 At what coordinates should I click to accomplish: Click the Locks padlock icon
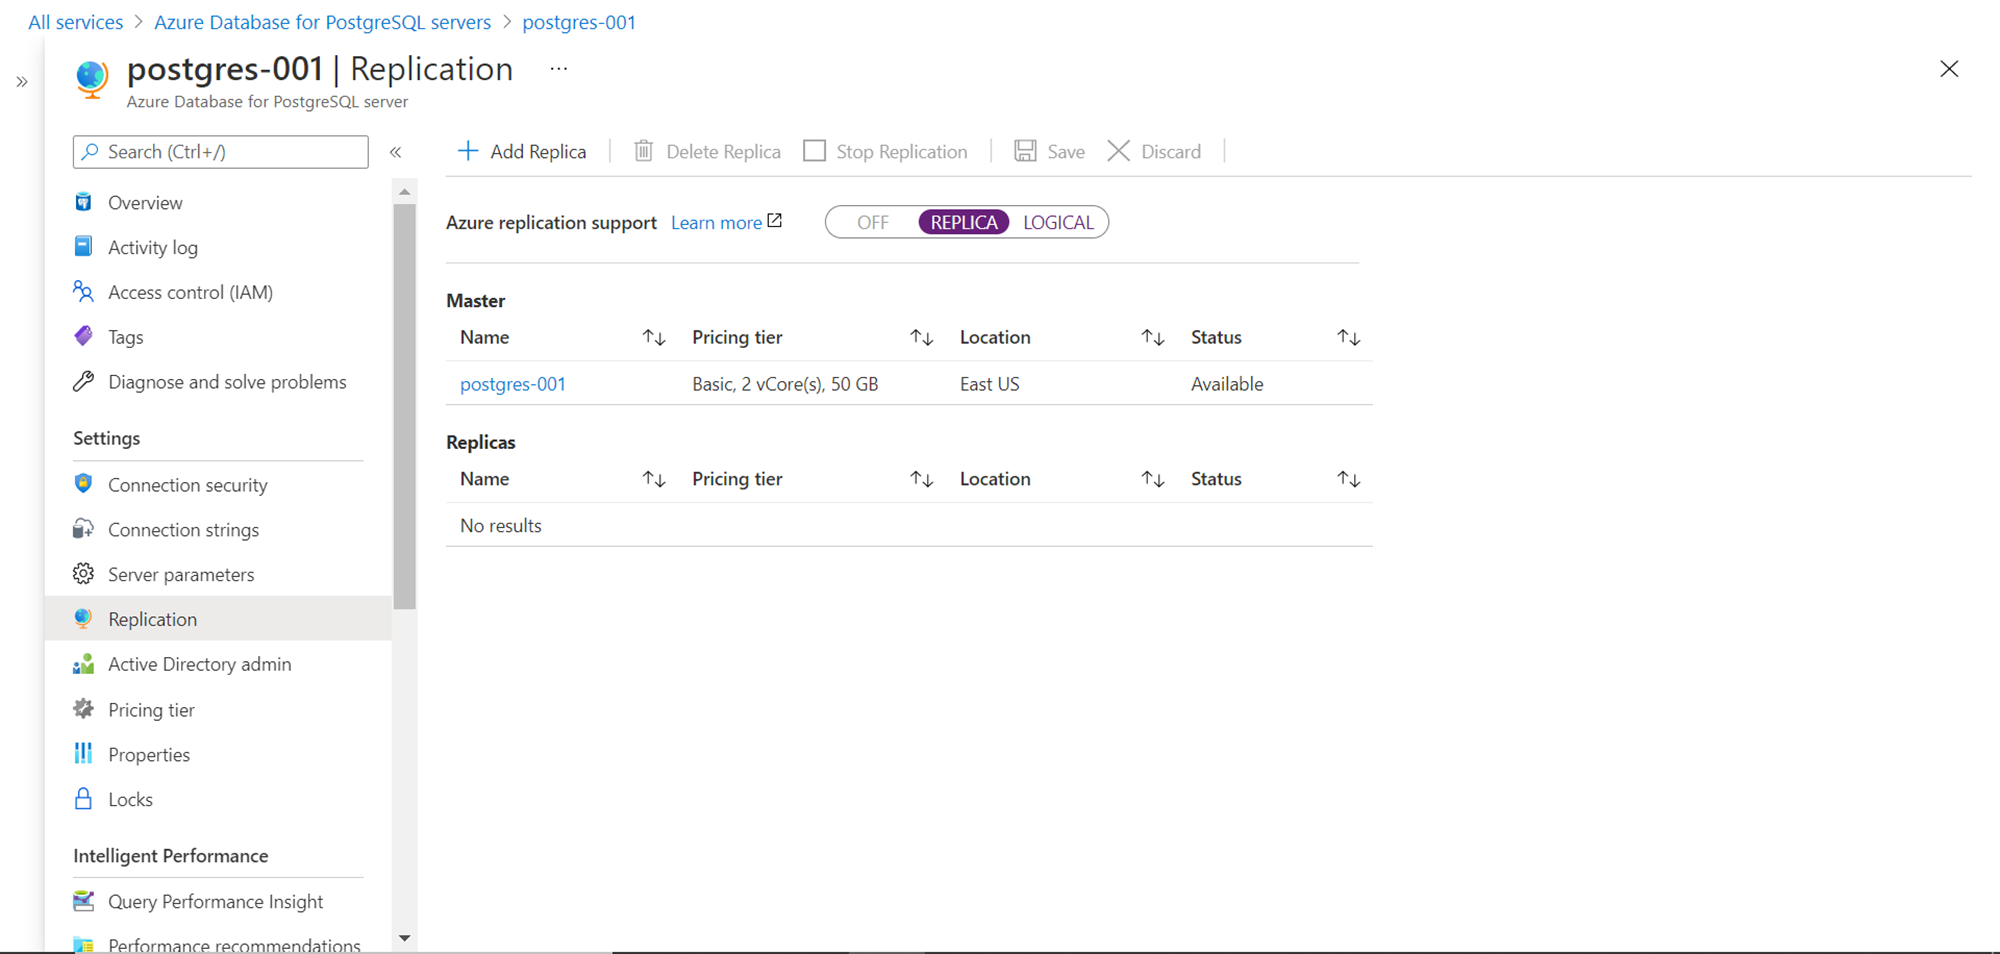click(84, 799)
